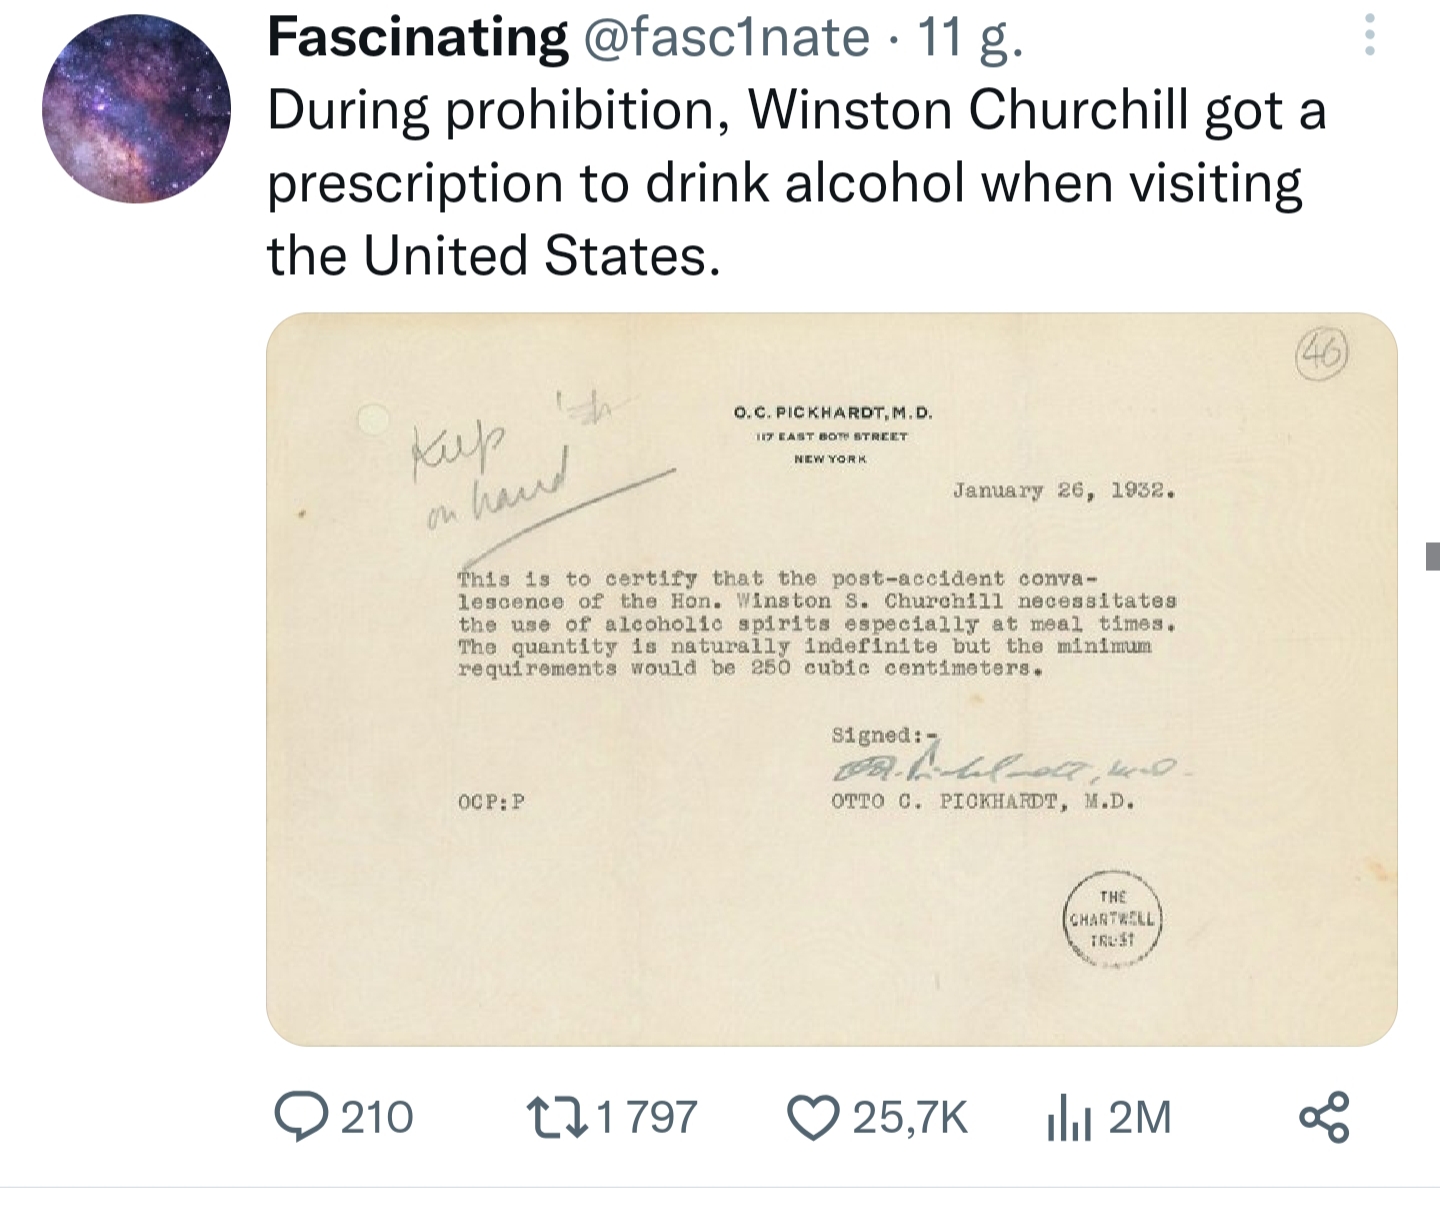1440x1213 pixels.
Task: Open the @fasc1nate handle link
Action: (x=725, y=38)
